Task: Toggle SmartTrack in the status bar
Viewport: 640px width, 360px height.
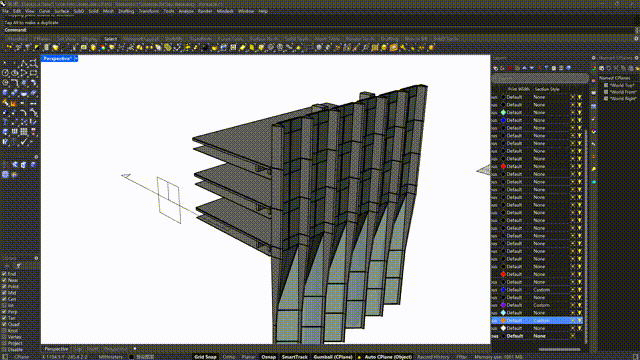Action: tap(294, 357)
